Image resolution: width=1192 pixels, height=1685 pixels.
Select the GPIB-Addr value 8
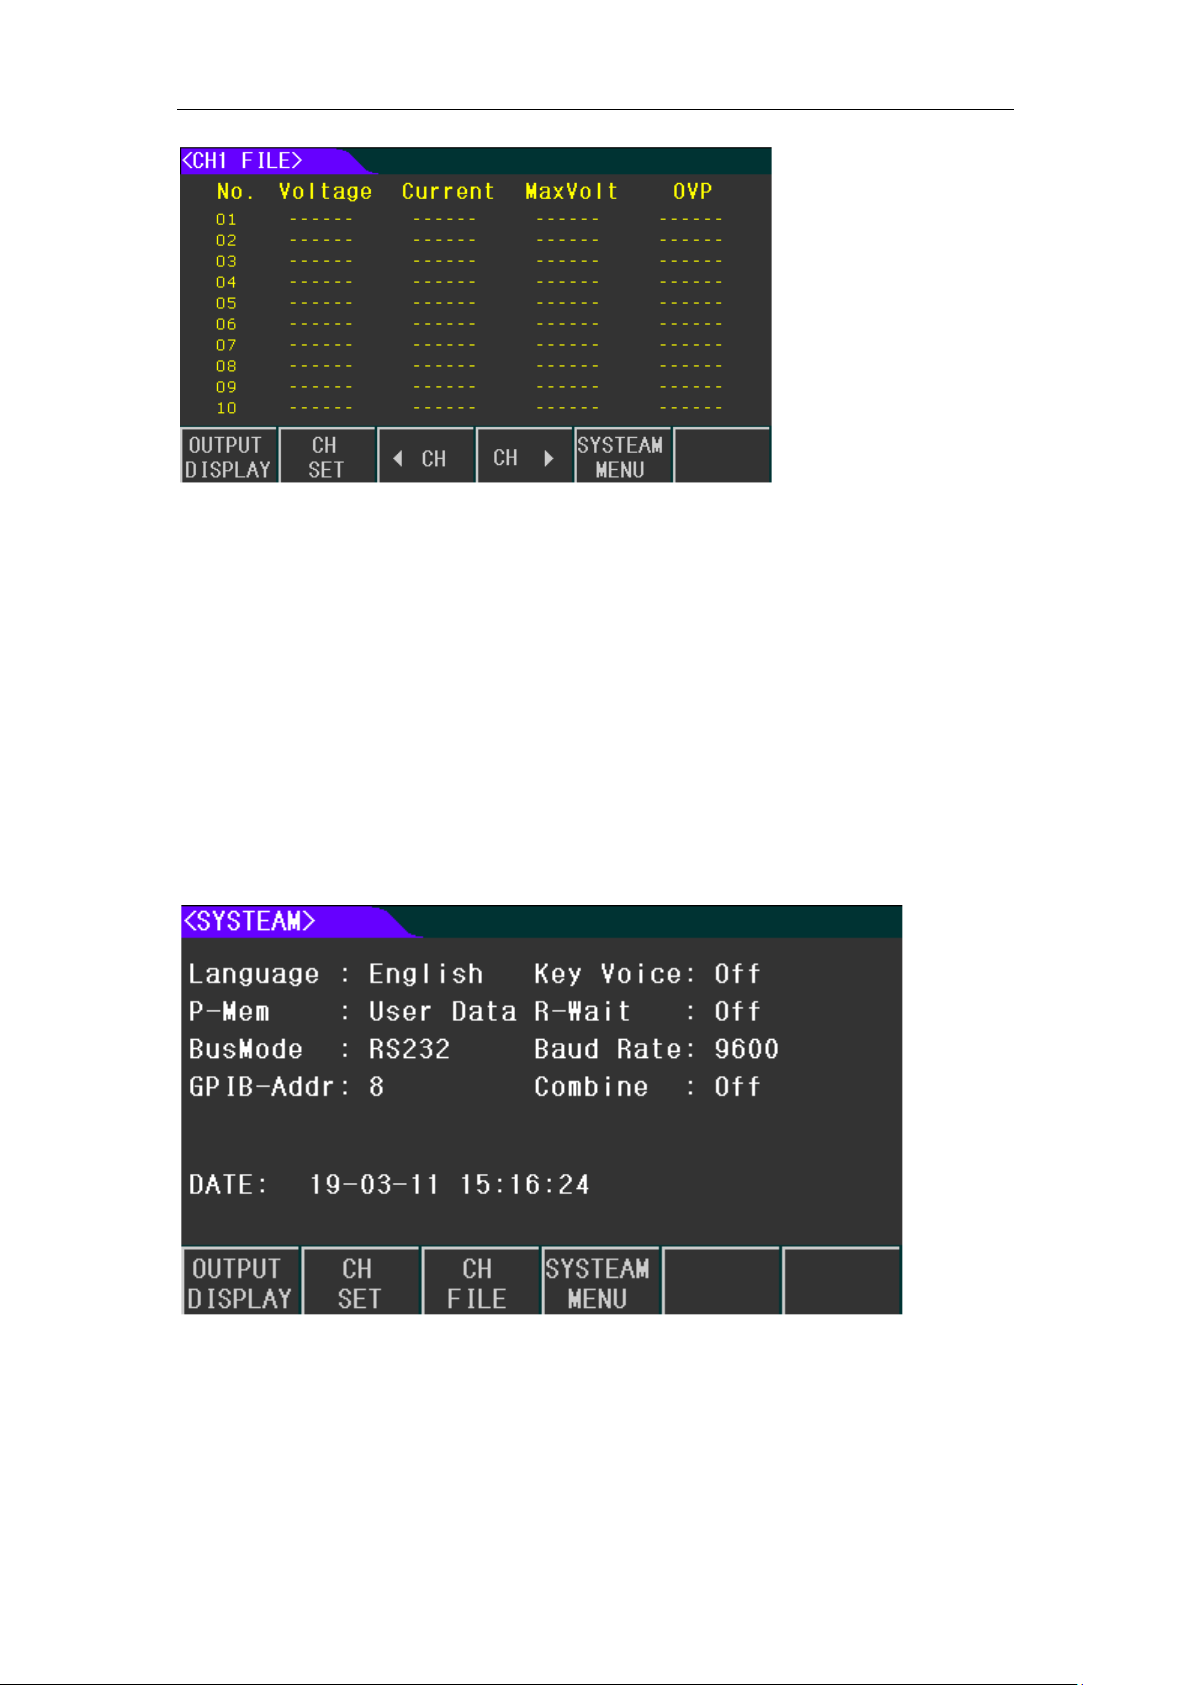[x=376, y=1087]
